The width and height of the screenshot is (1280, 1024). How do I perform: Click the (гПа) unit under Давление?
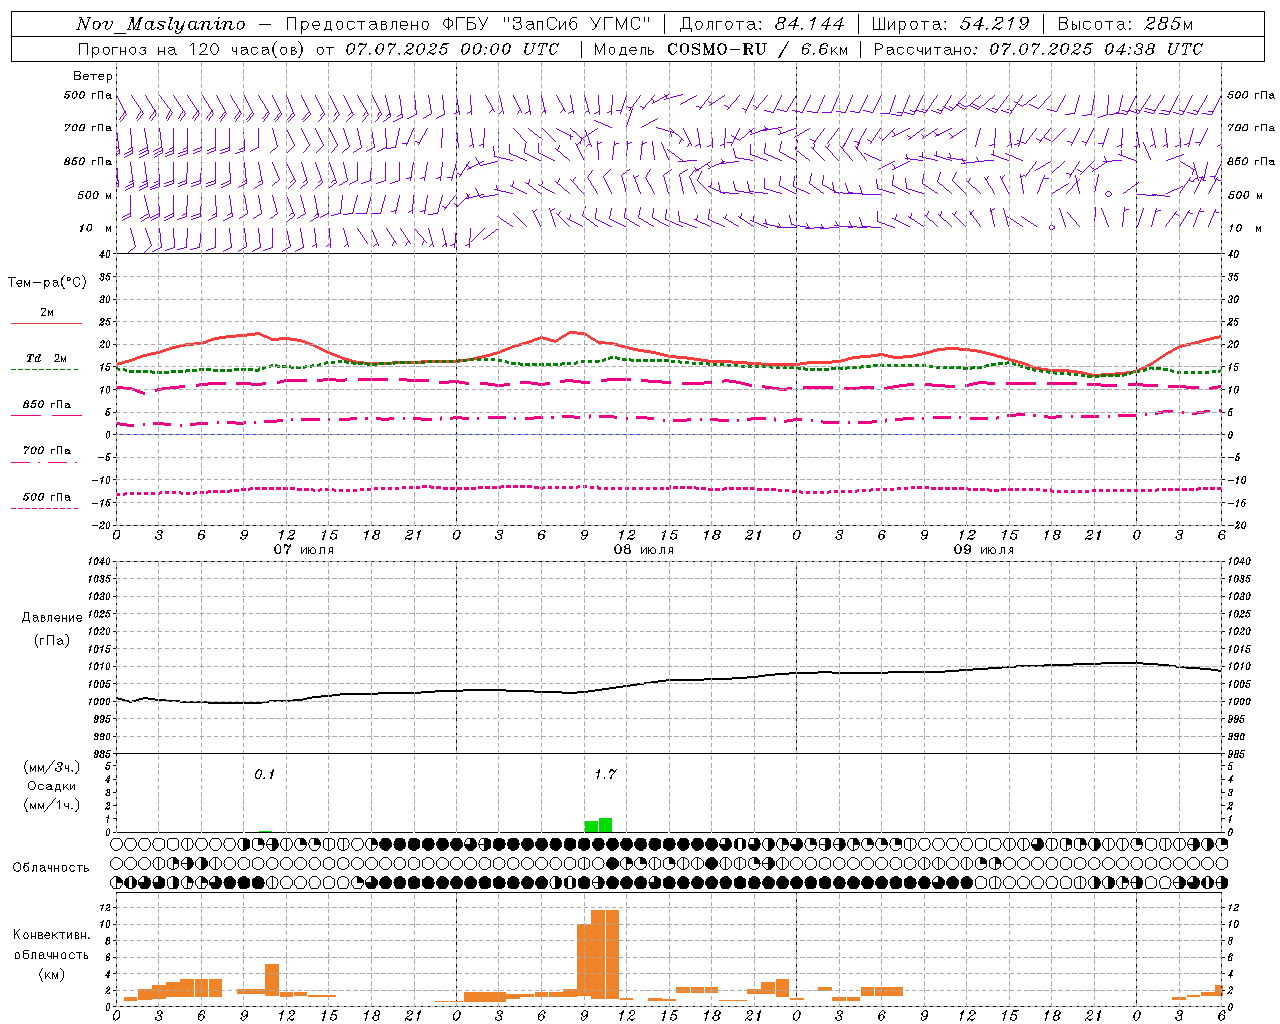[52, 640]
